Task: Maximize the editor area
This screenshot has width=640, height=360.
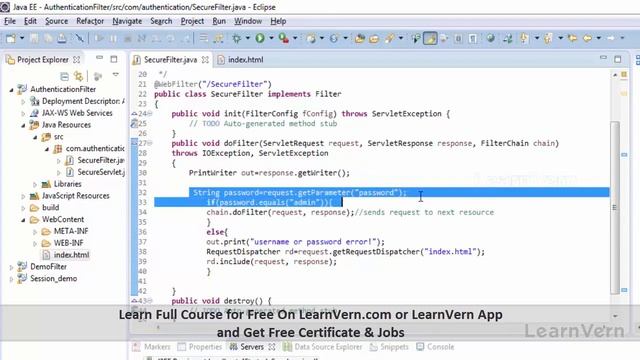Action: pos(618,60)
